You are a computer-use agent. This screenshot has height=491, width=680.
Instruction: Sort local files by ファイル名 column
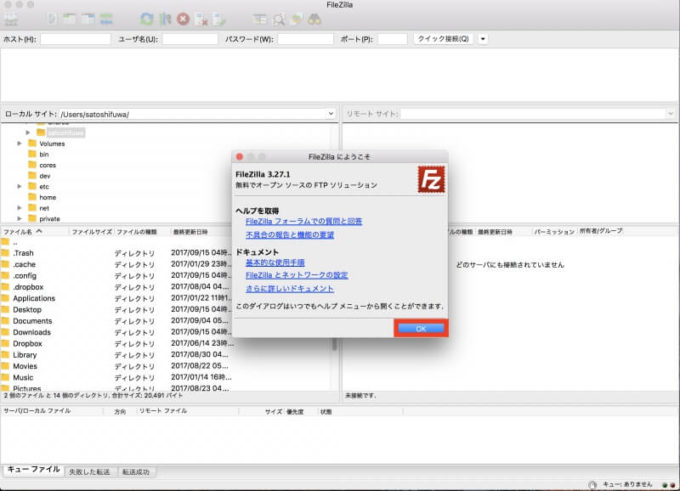pos(35,232)
